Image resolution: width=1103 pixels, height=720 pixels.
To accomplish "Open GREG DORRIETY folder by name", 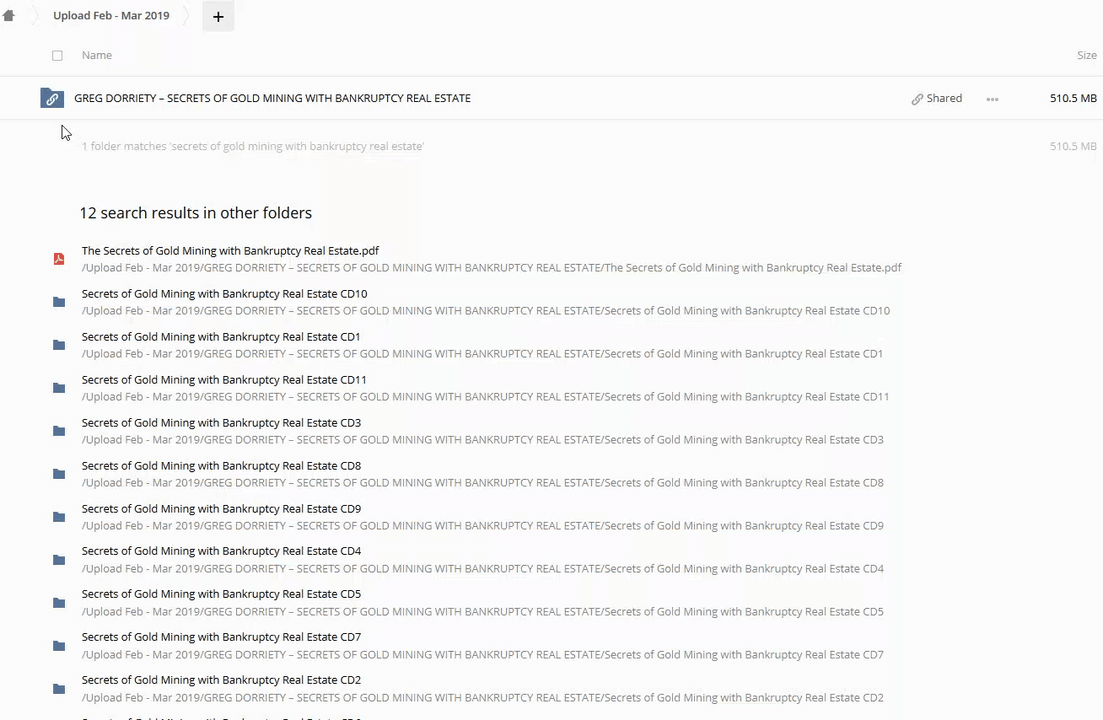I will point(272,98).
